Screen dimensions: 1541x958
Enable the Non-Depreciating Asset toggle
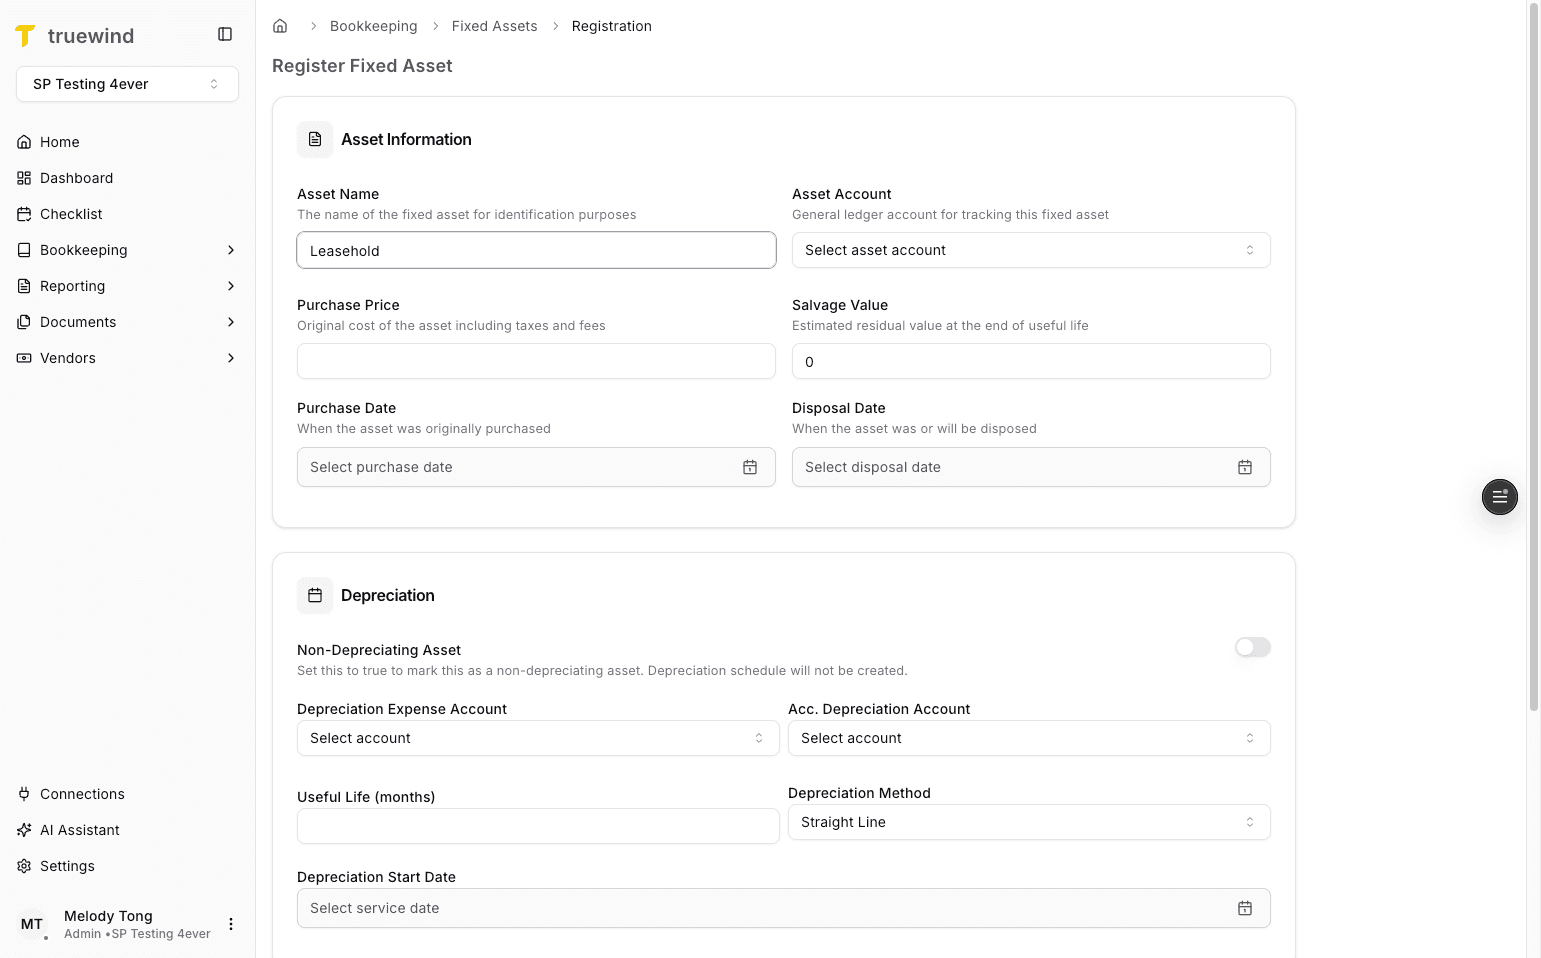[1252, 647]
